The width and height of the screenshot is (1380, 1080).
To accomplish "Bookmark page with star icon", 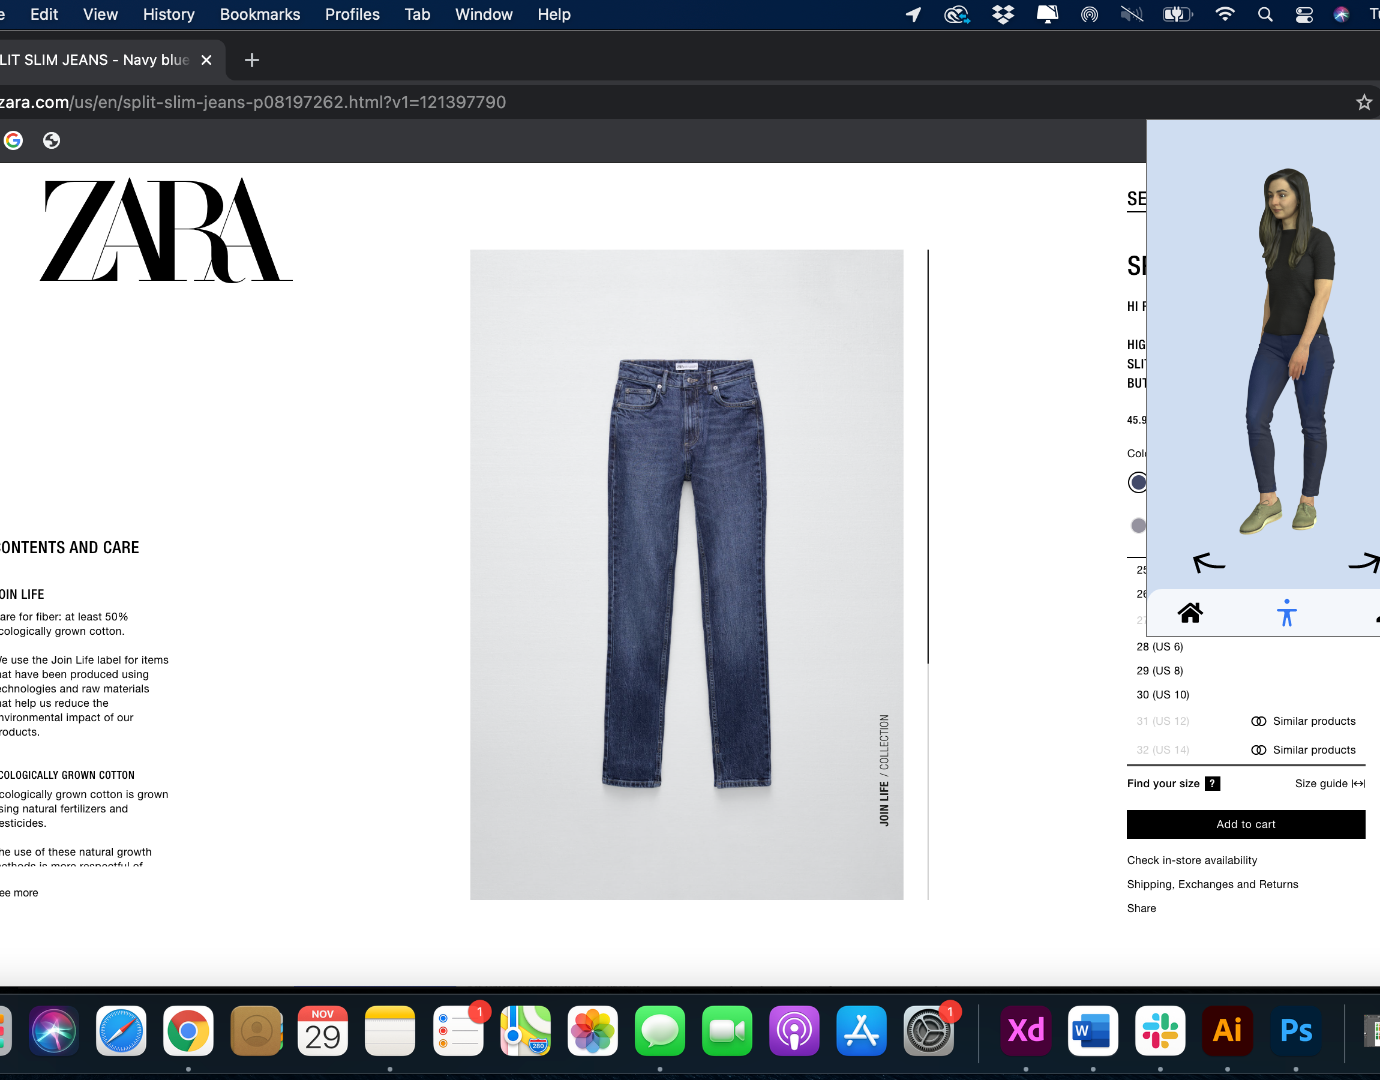I will tap(1364, 102).
